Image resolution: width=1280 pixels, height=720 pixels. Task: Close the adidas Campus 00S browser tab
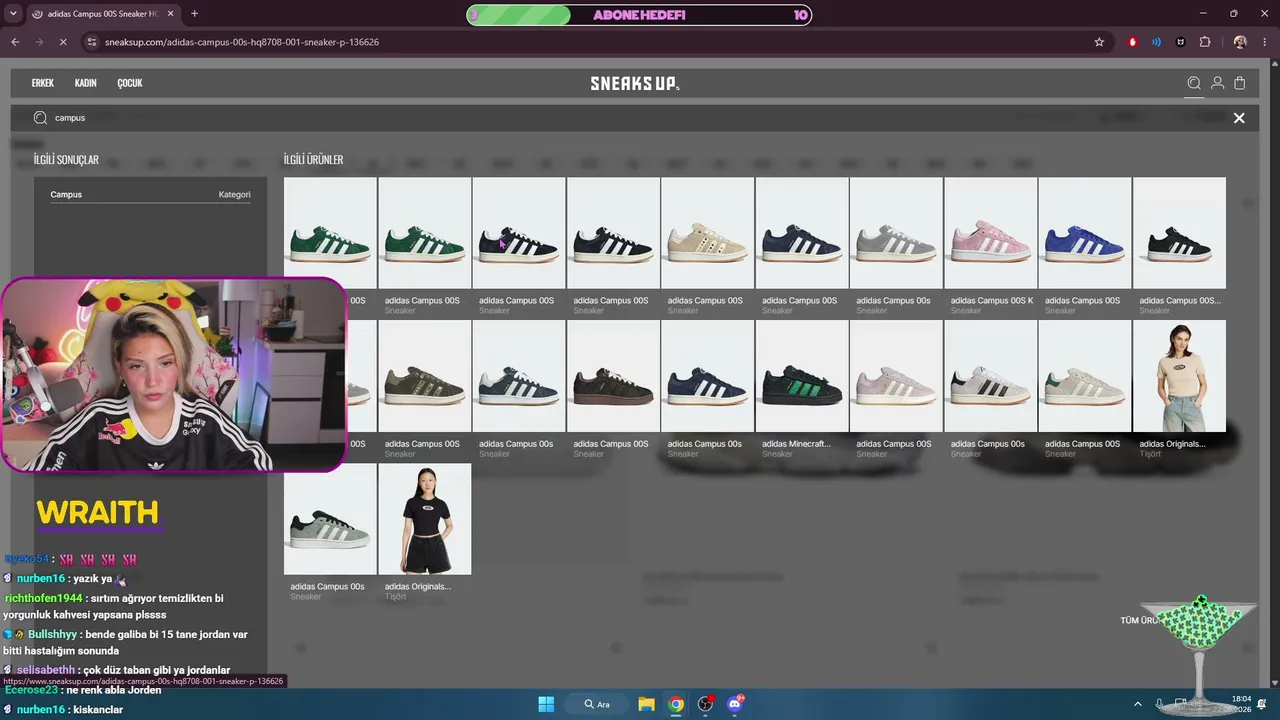[x=170, y=14]
